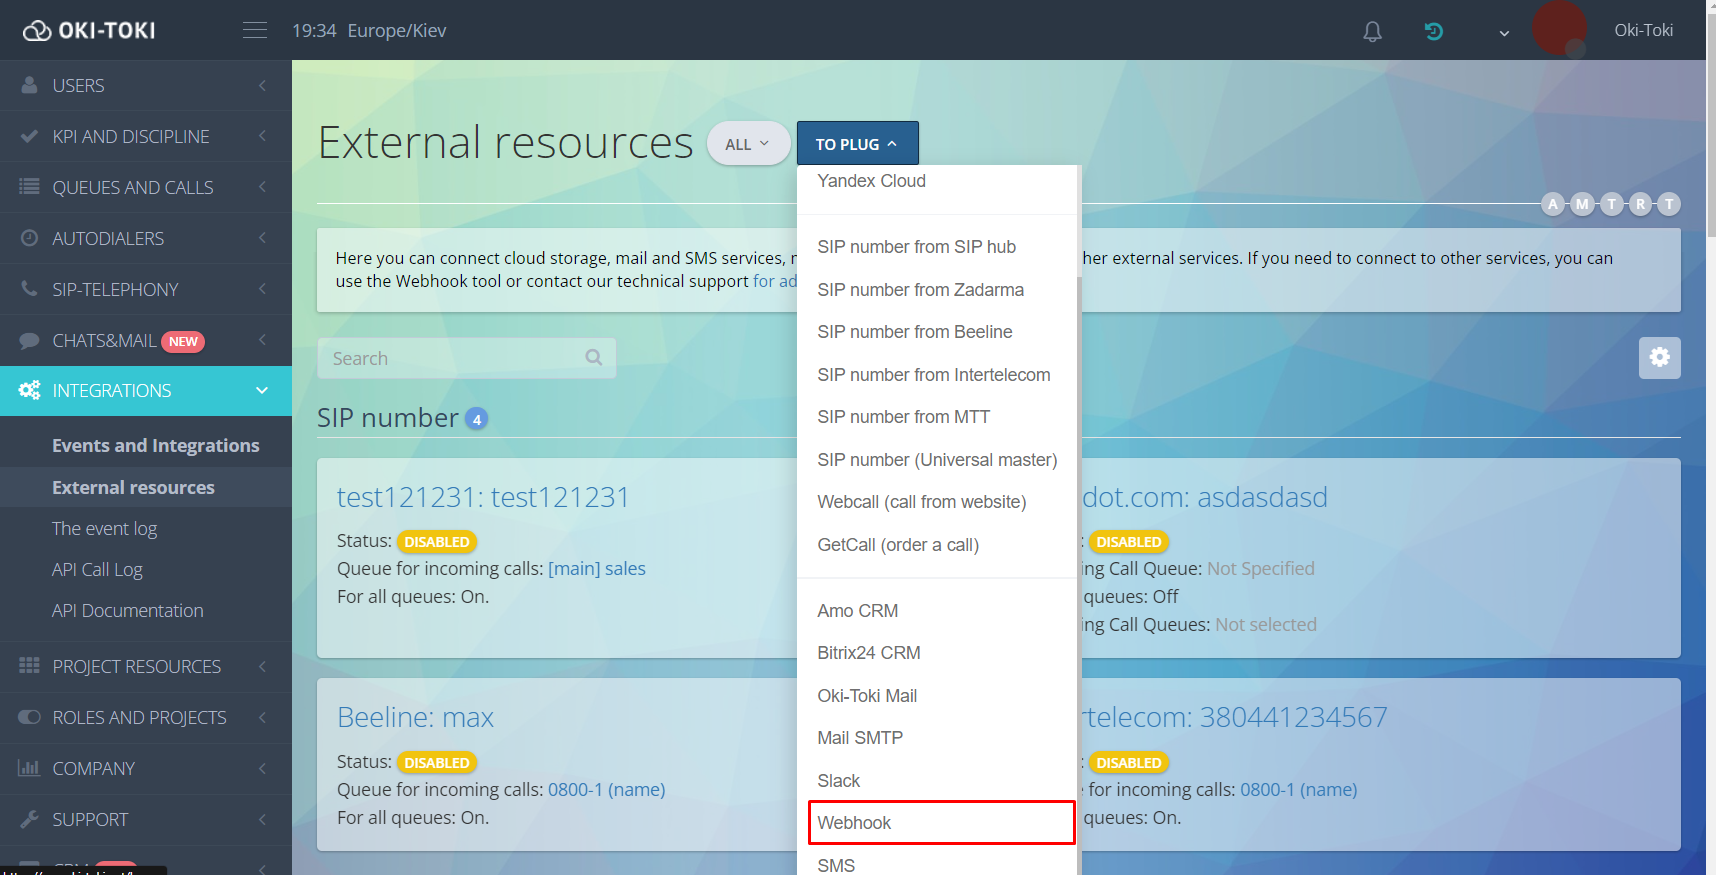Select Webhook from the plug menu
The image size is (1716, 875).
[x=940, y=822]
